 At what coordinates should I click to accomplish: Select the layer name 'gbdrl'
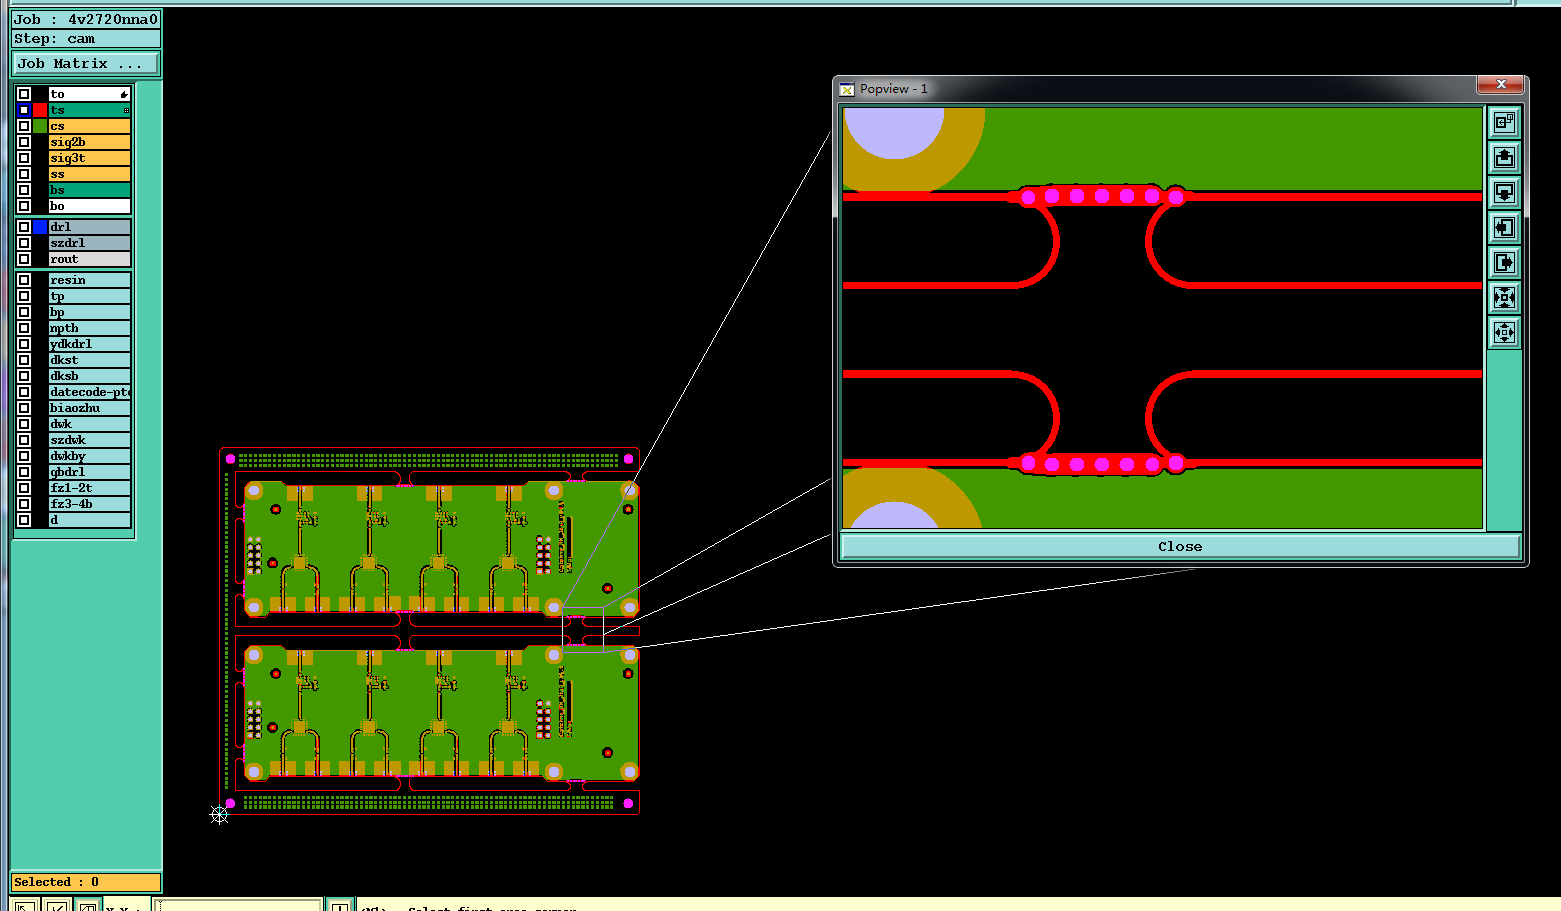coord(90,472)
